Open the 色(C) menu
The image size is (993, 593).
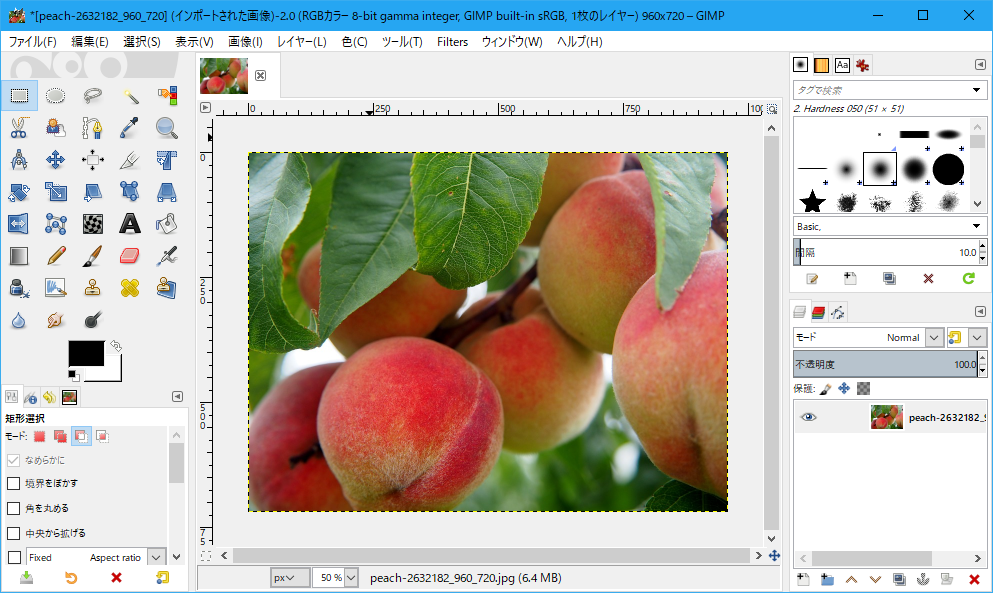[x=355, y=42]
